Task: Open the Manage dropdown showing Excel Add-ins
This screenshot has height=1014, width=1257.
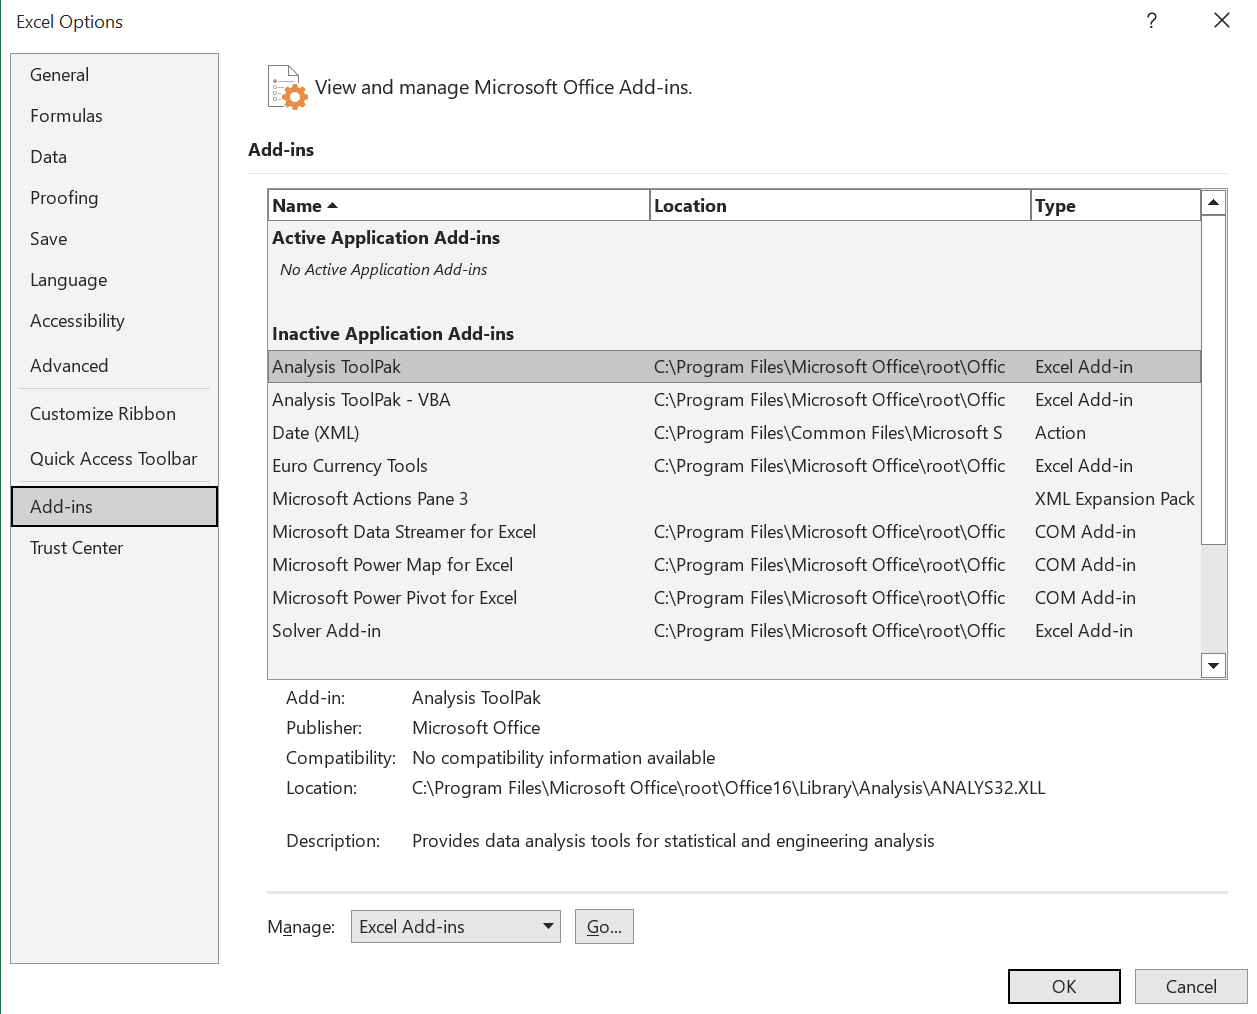Action: click(x=456, y=927)
